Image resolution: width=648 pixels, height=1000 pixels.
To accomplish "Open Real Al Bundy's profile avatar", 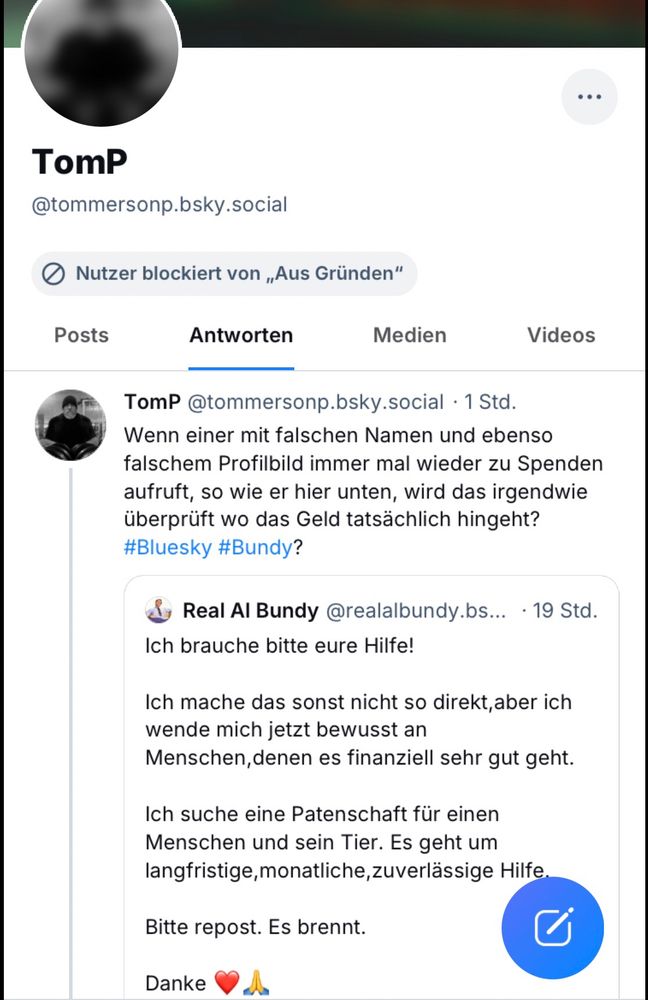I will (160, 610).
